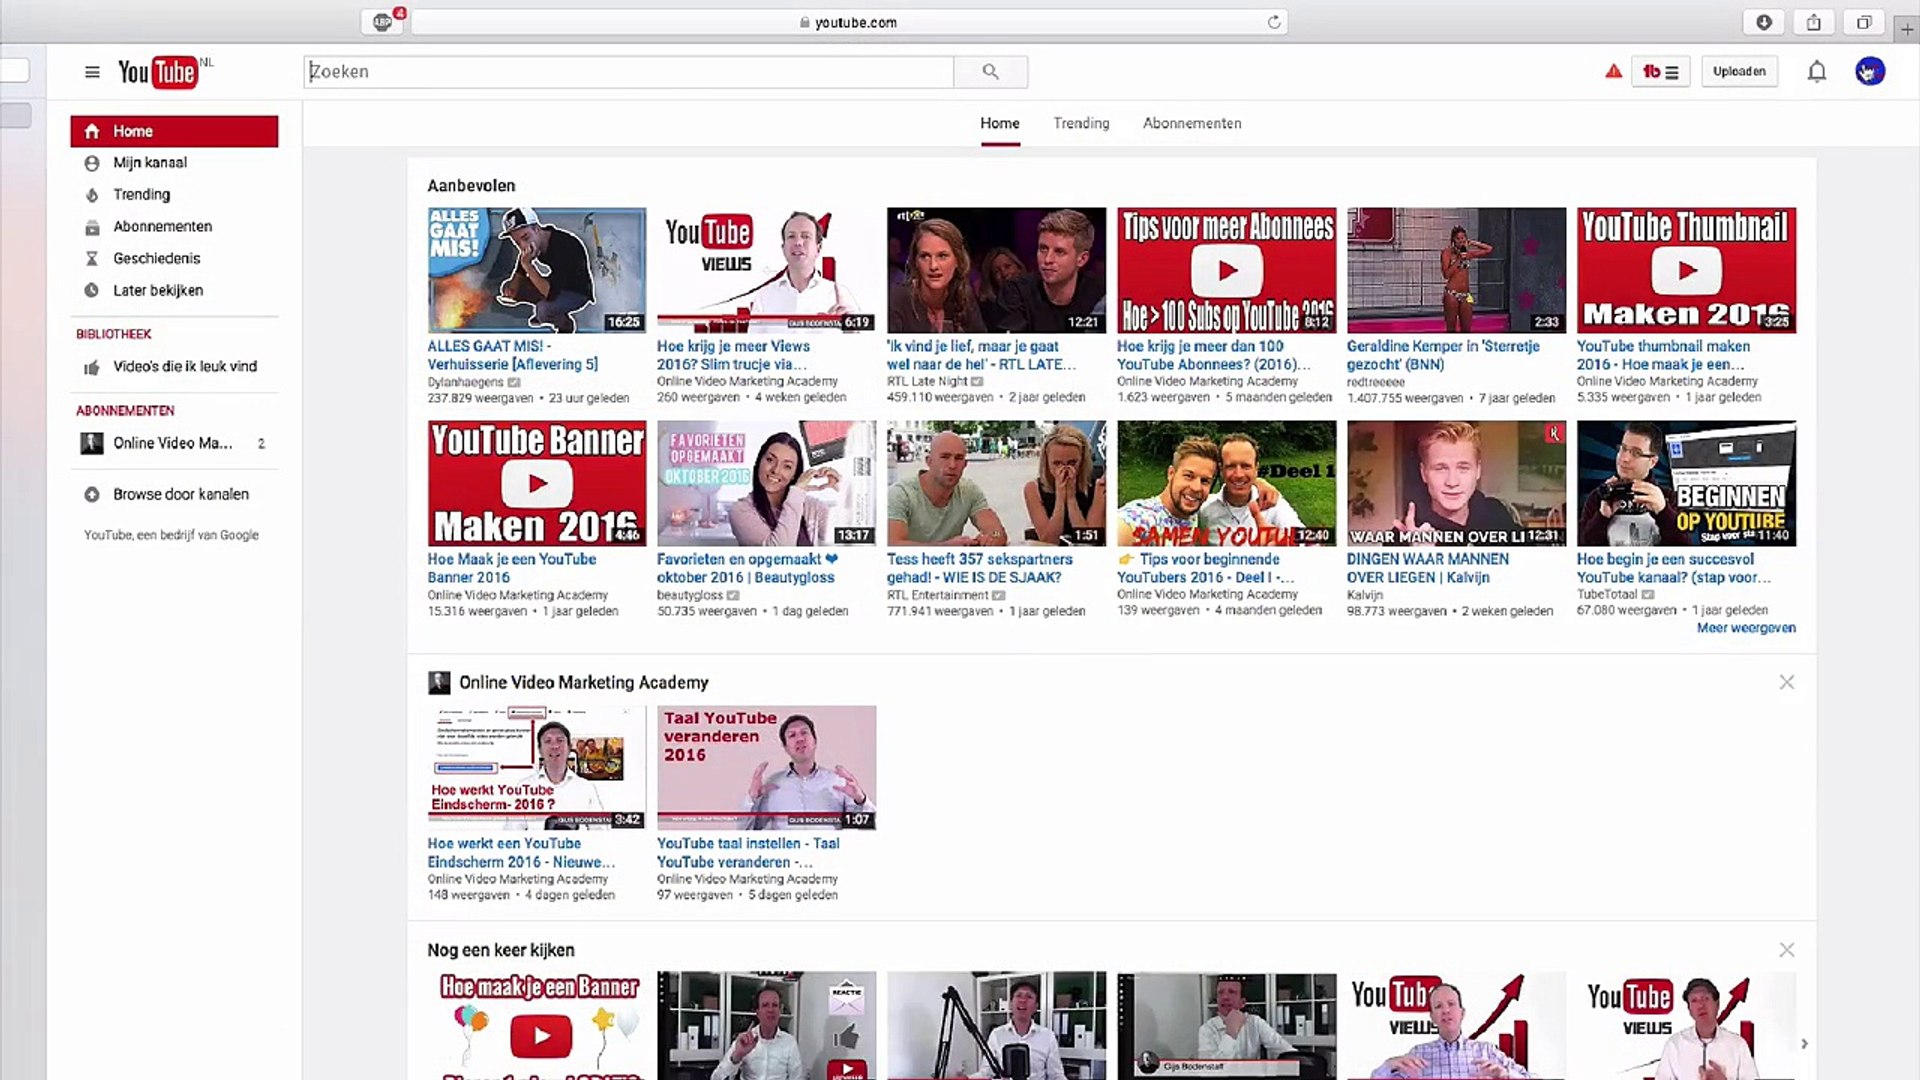Open the browser downloads icon
The width and height of the screenshot is (1920, 1080).
point(1764,22)
